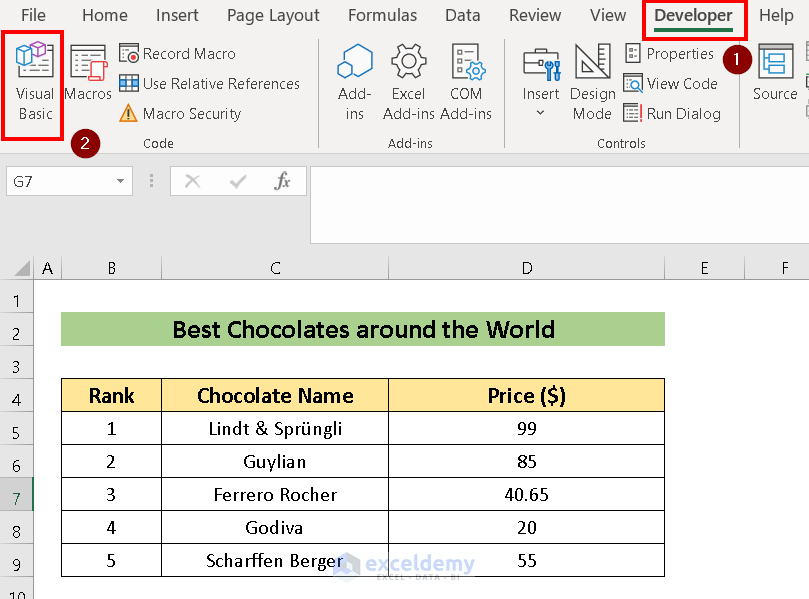Image resolution: width=809 pixels, height=599 pixels.
Task: Open the XML Source pane
Action: point(774,80)
